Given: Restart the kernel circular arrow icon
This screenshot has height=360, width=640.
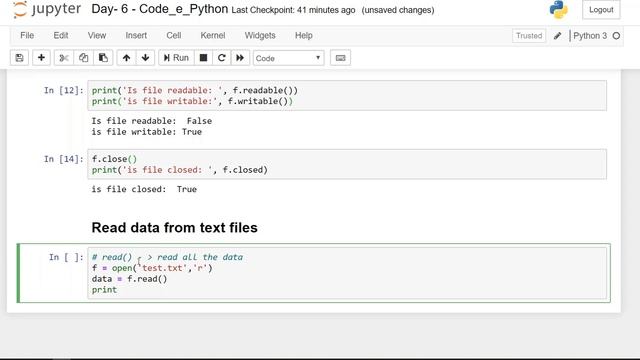Looking at the screenshot, I should 222,58.
